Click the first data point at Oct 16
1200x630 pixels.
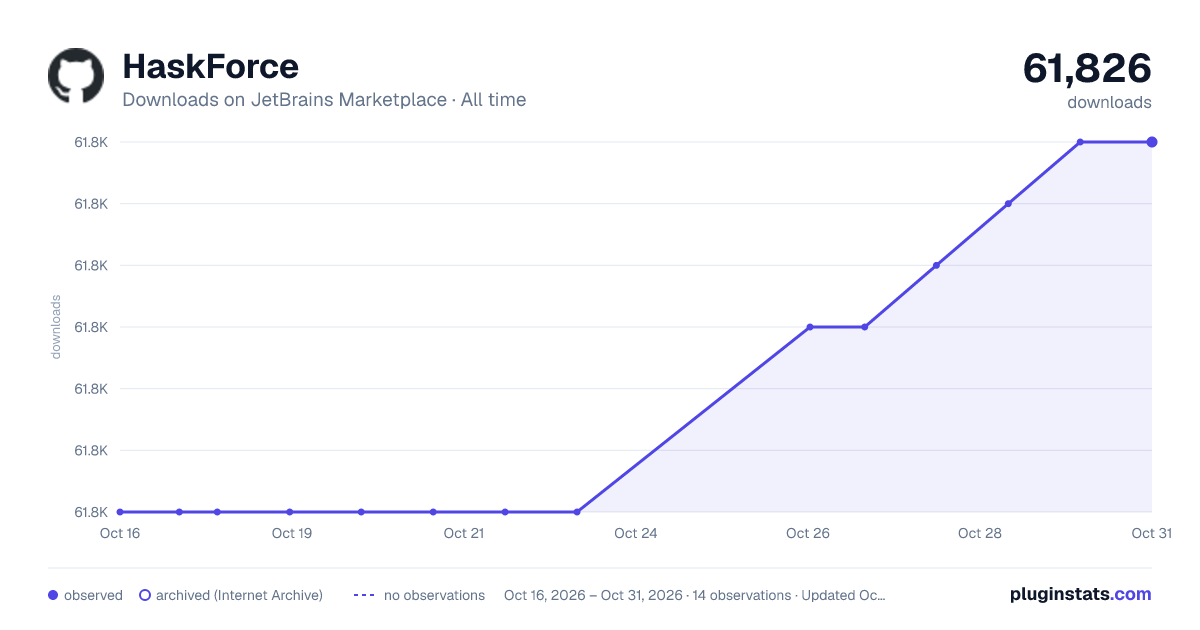(x=120, y=512)
